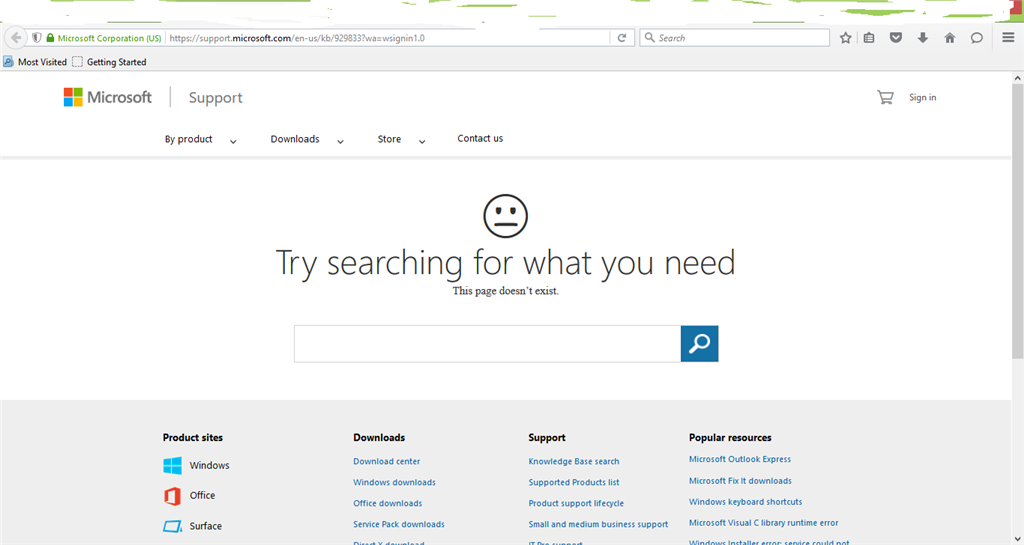This screenshot has width=1024, height=545.
Task: Open the Office downloads link
Action: click(388, 503)
